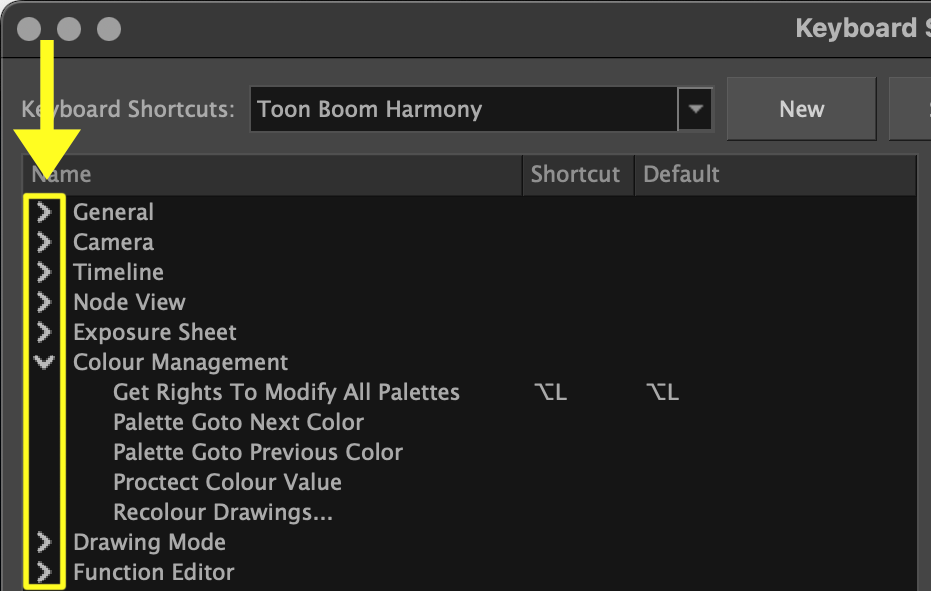Select Palette Goto Previous Color entry
This screenshot has height=591, width=931.
(258, 453)
